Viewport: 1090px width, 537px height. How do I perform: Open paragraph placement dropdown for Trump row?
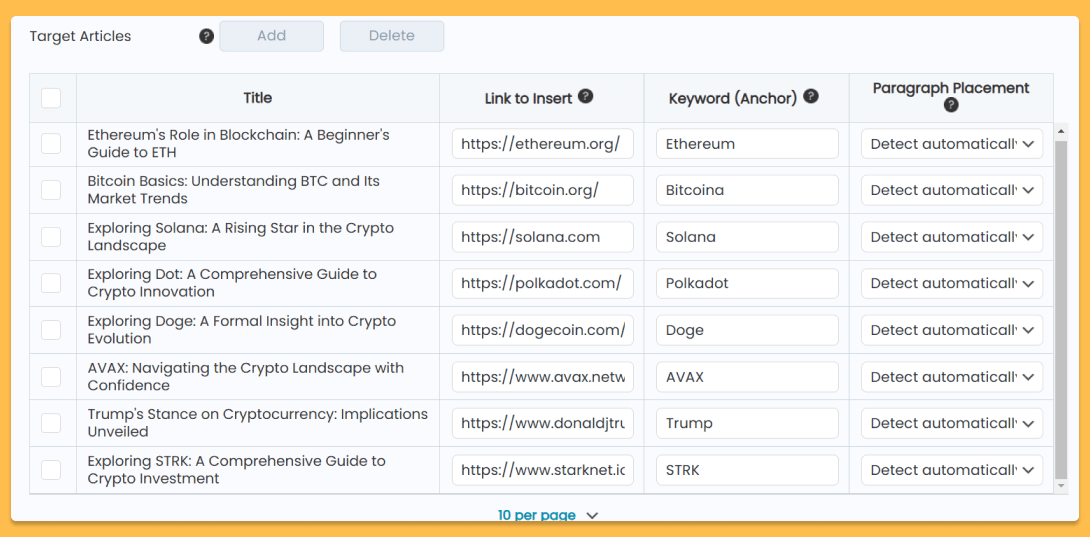click(x=952, y=423)
